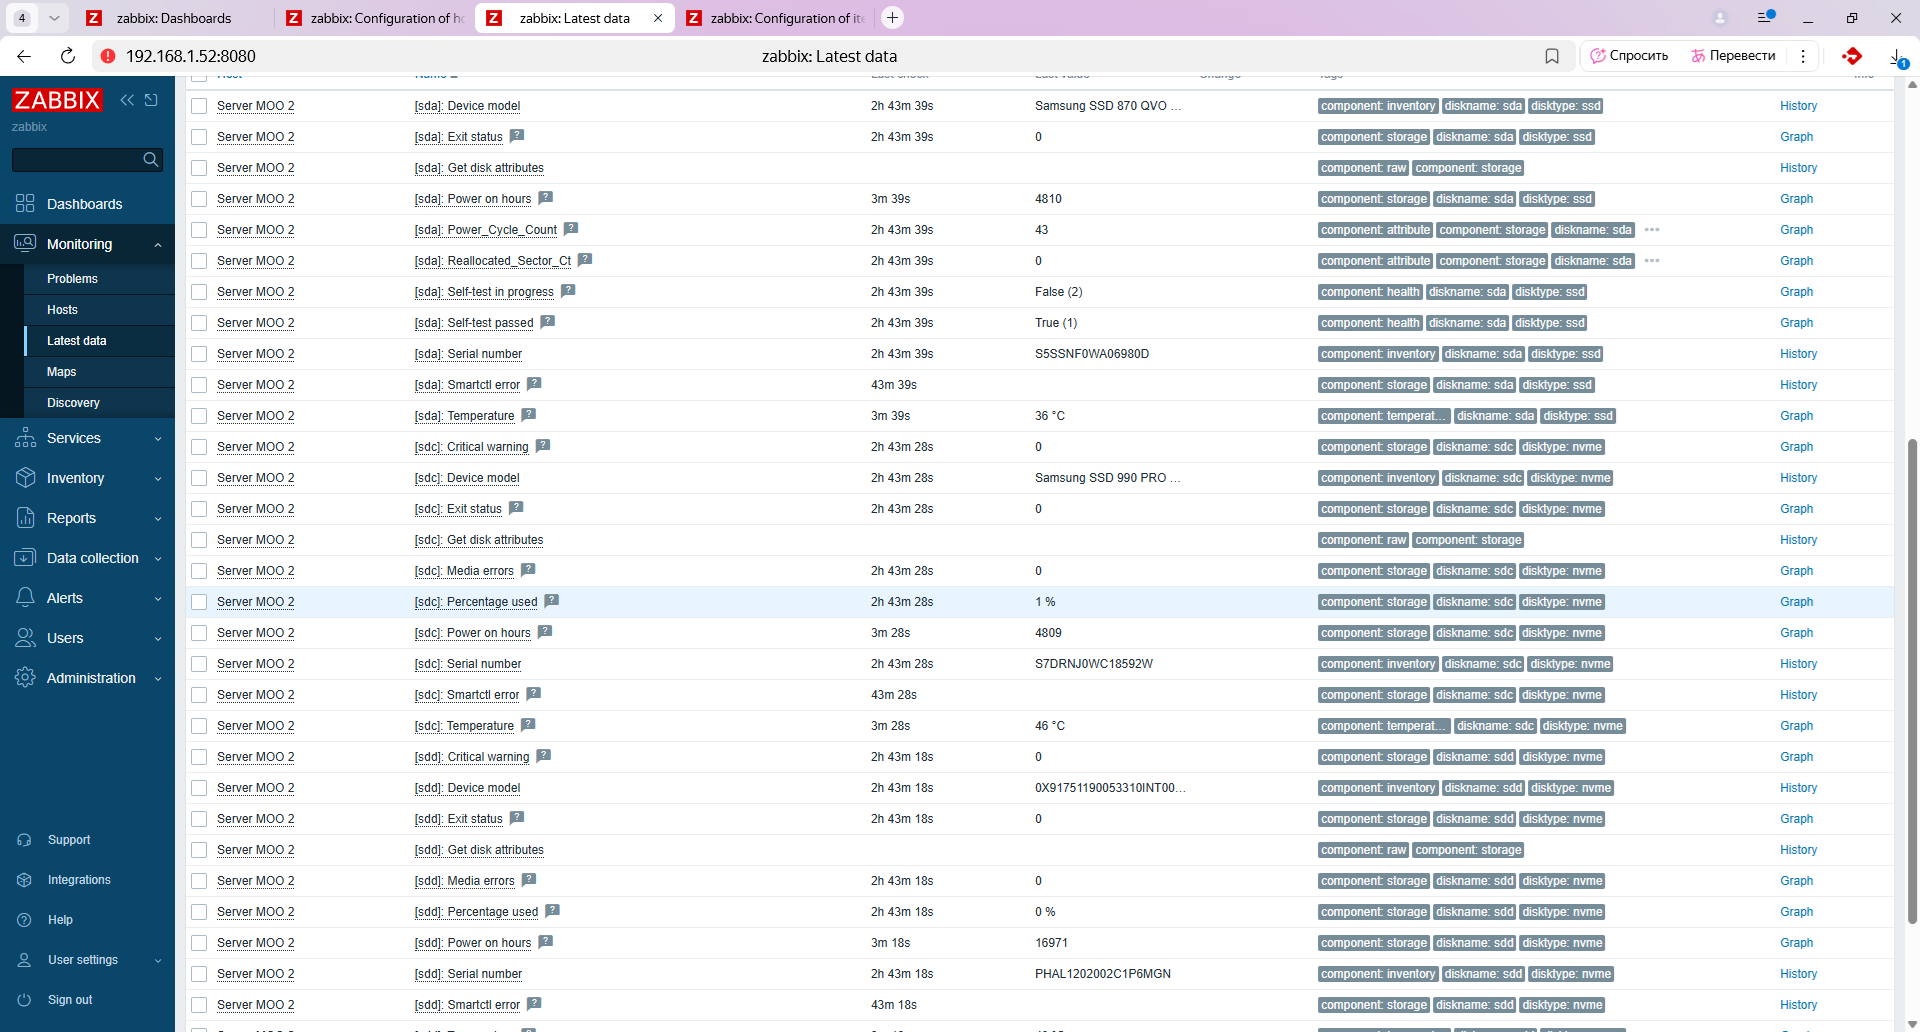The width and height of the screenshot is (1920, 1032).
Task: Open help icon for [sda]: Temperature
Action: 529,415
